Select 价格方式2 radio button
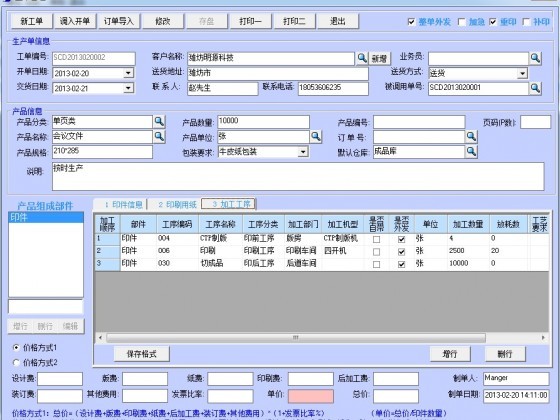Screen dimensions: 560x420 16,362
